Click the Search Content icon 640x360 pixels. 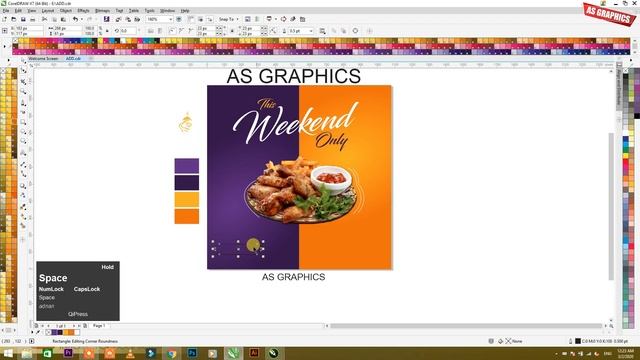(x=107, y=19)
